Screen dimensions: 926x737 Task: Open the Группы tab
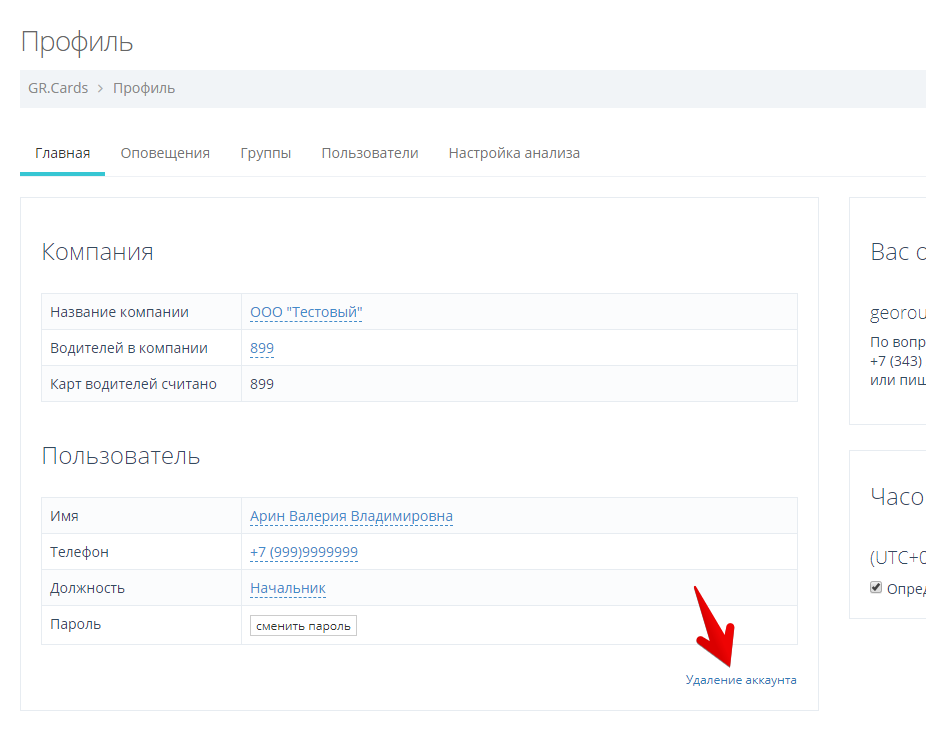pyautogui.click(x=265, y=153)
